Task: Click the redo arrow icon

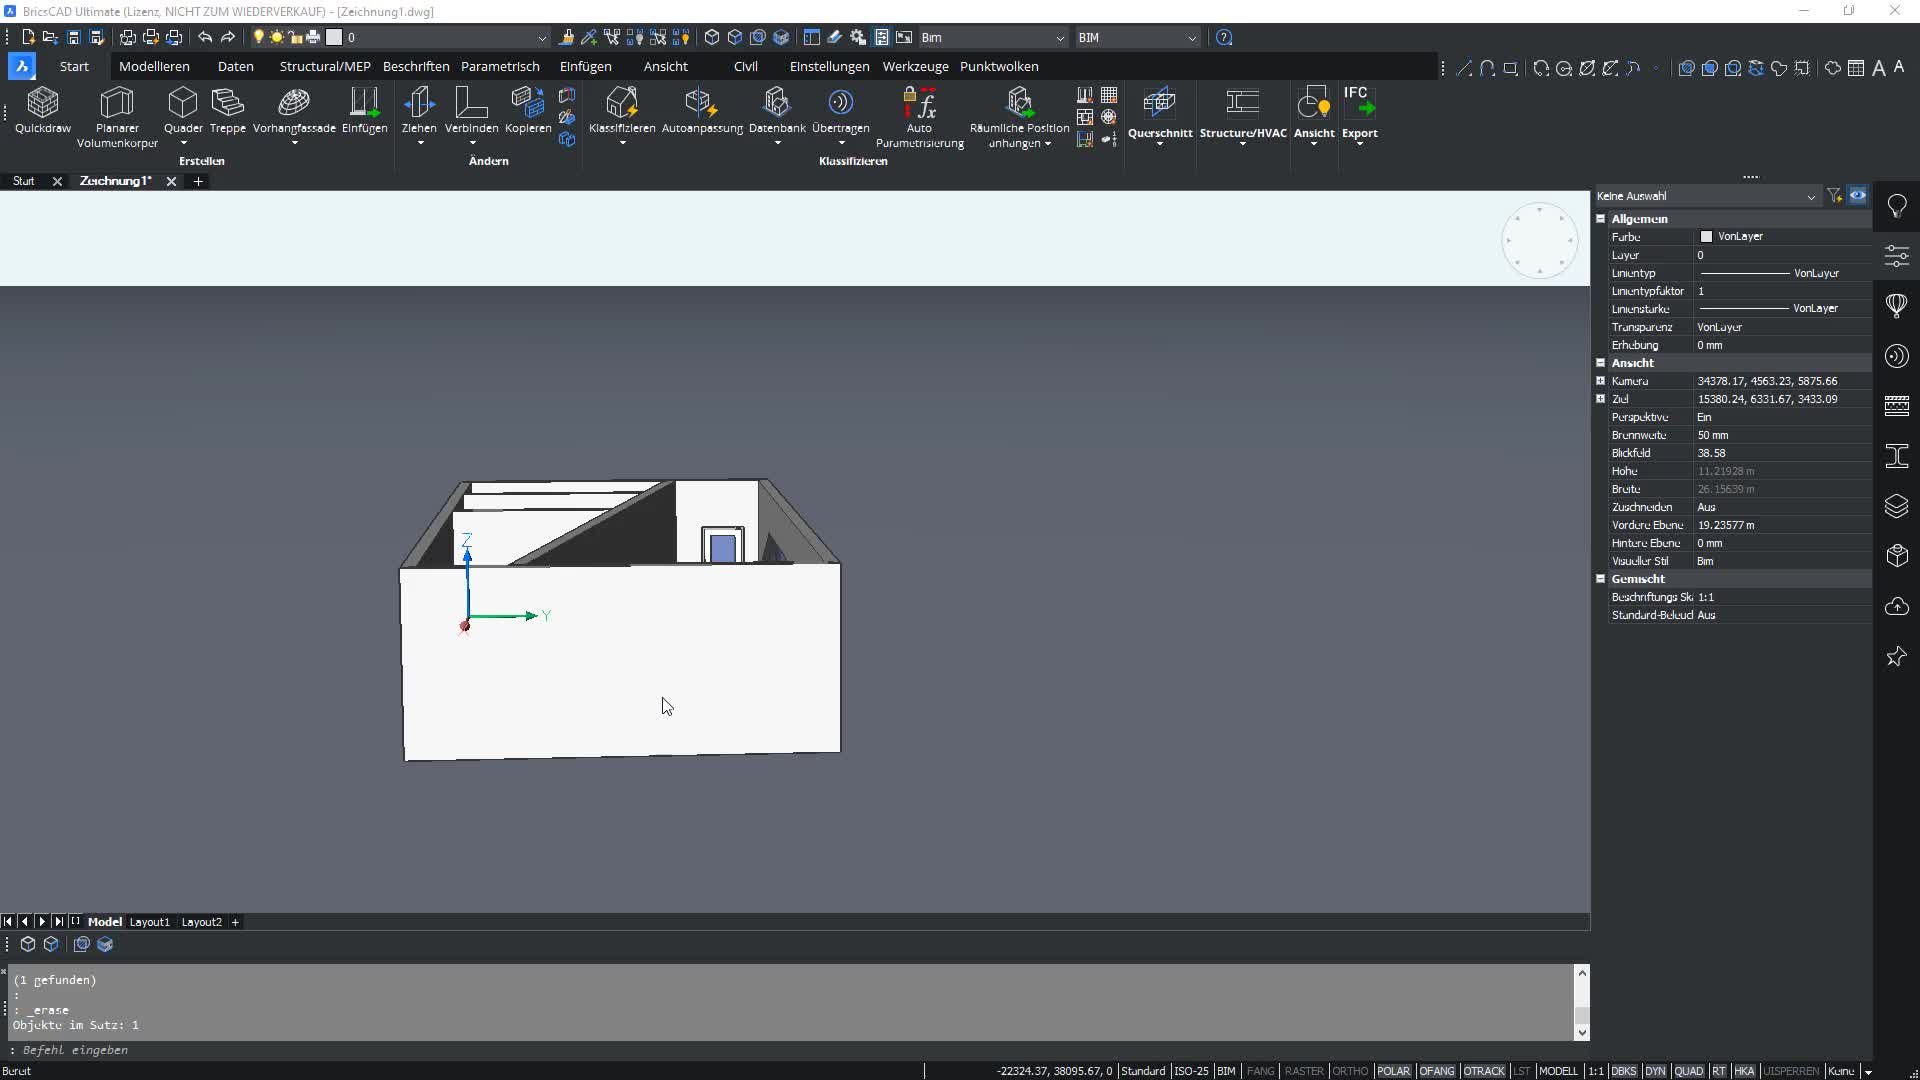Action: click(228, 37)
